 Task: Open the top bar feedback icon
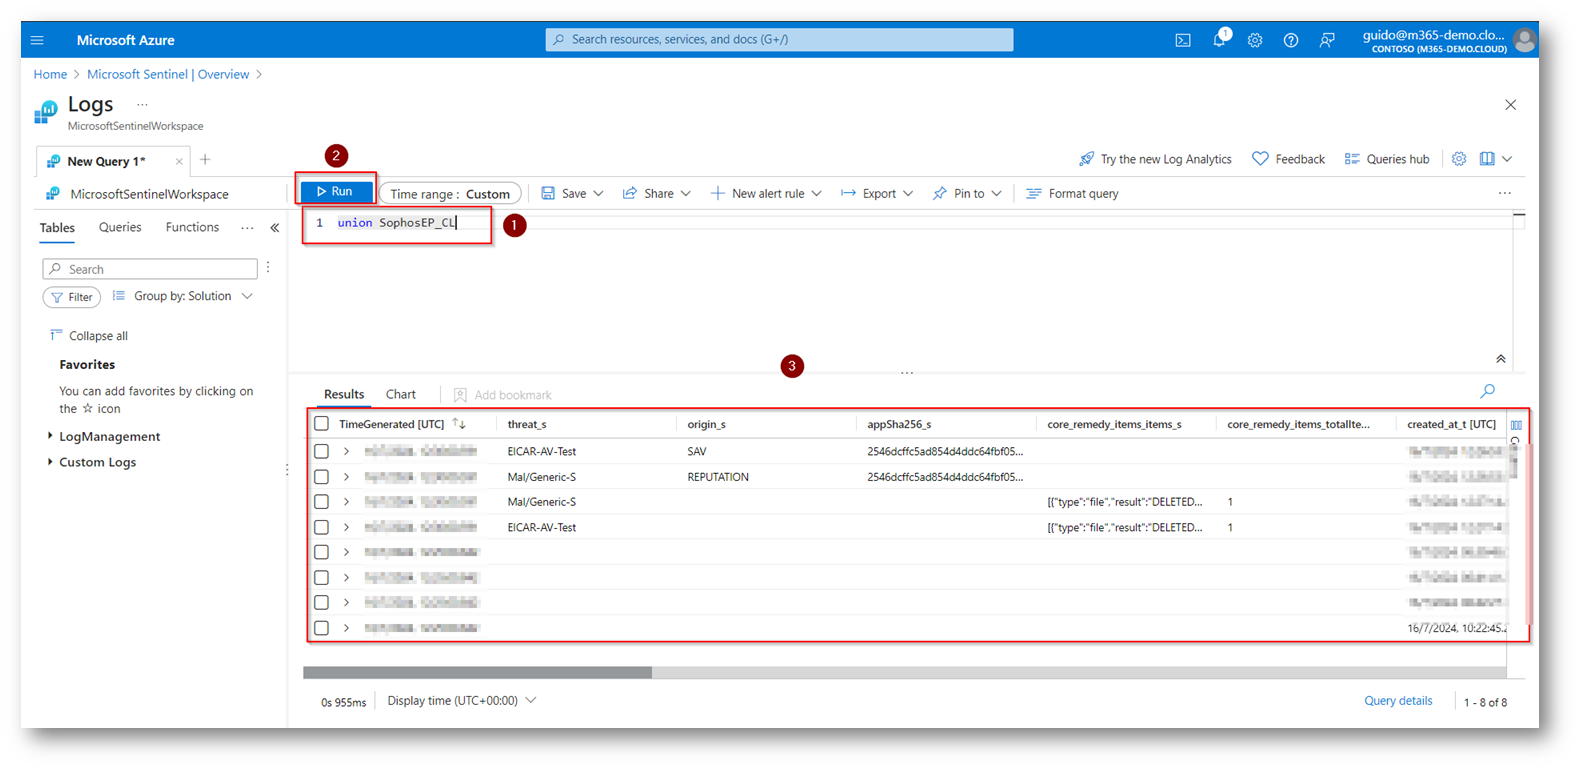[1327, 40]
